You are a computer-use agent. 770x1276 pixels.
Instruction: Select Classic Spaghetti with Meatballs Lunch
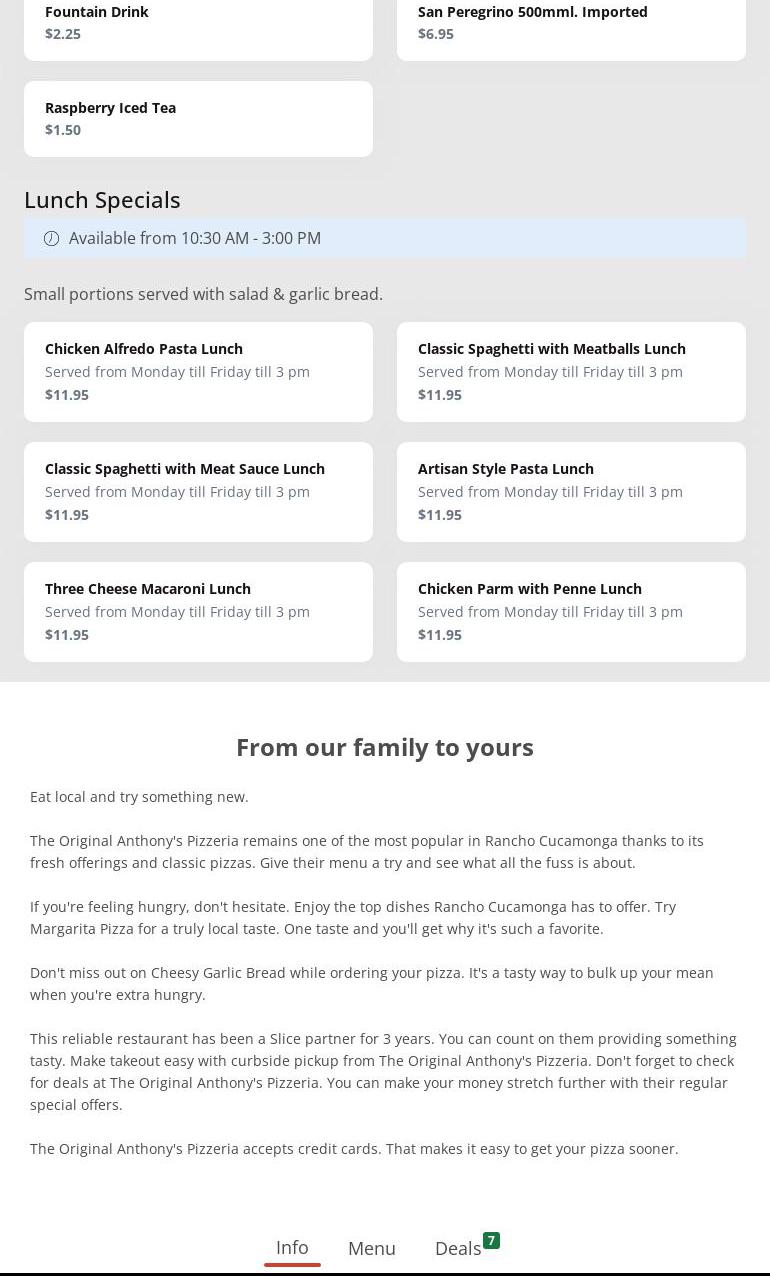click(571, 372)
